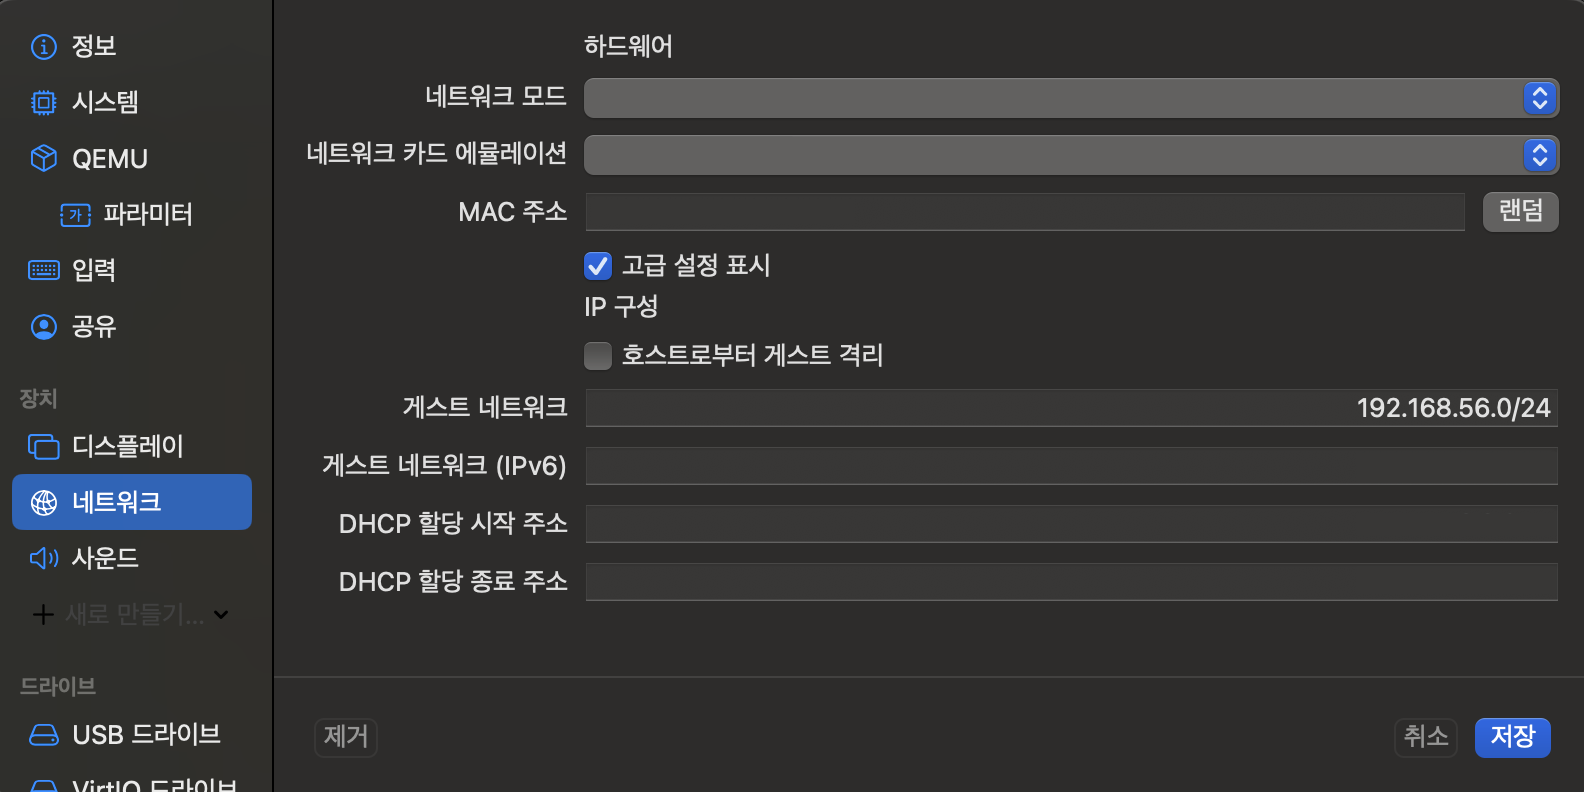Click the 파라미터 arguments icon
Screen dimensions: 1584x792
[76, 215]
